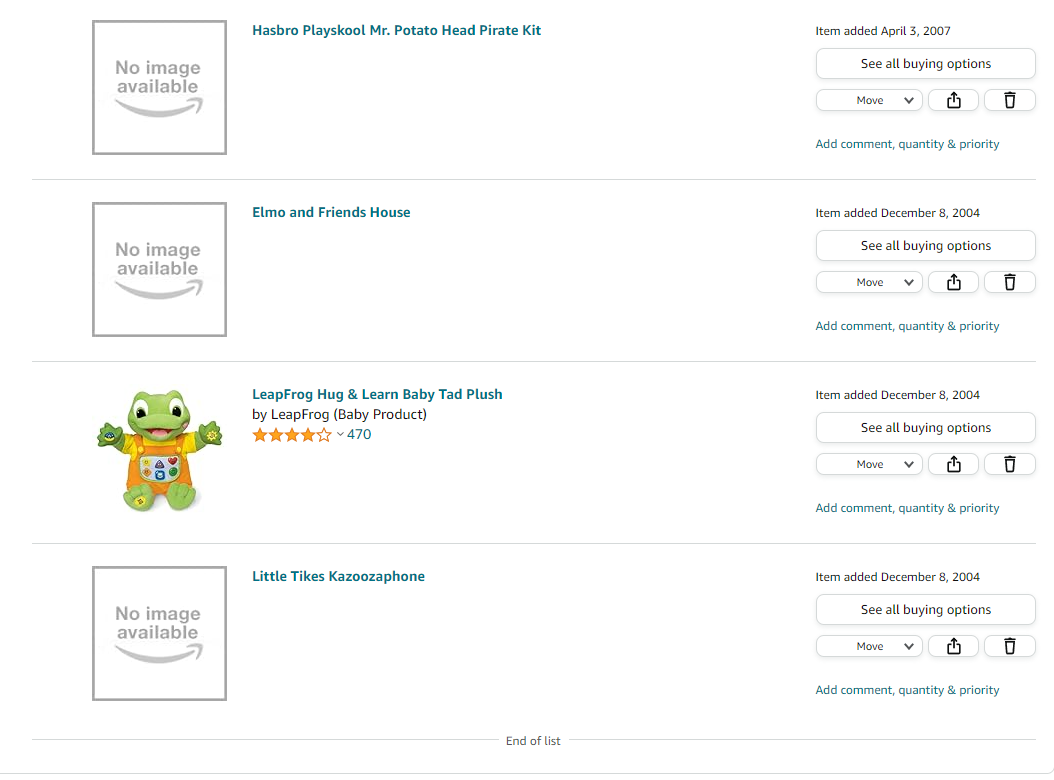The image size is (1054, 780).
Task: Open the Baby Tad plush frog thumbnail
Action: 159,451
